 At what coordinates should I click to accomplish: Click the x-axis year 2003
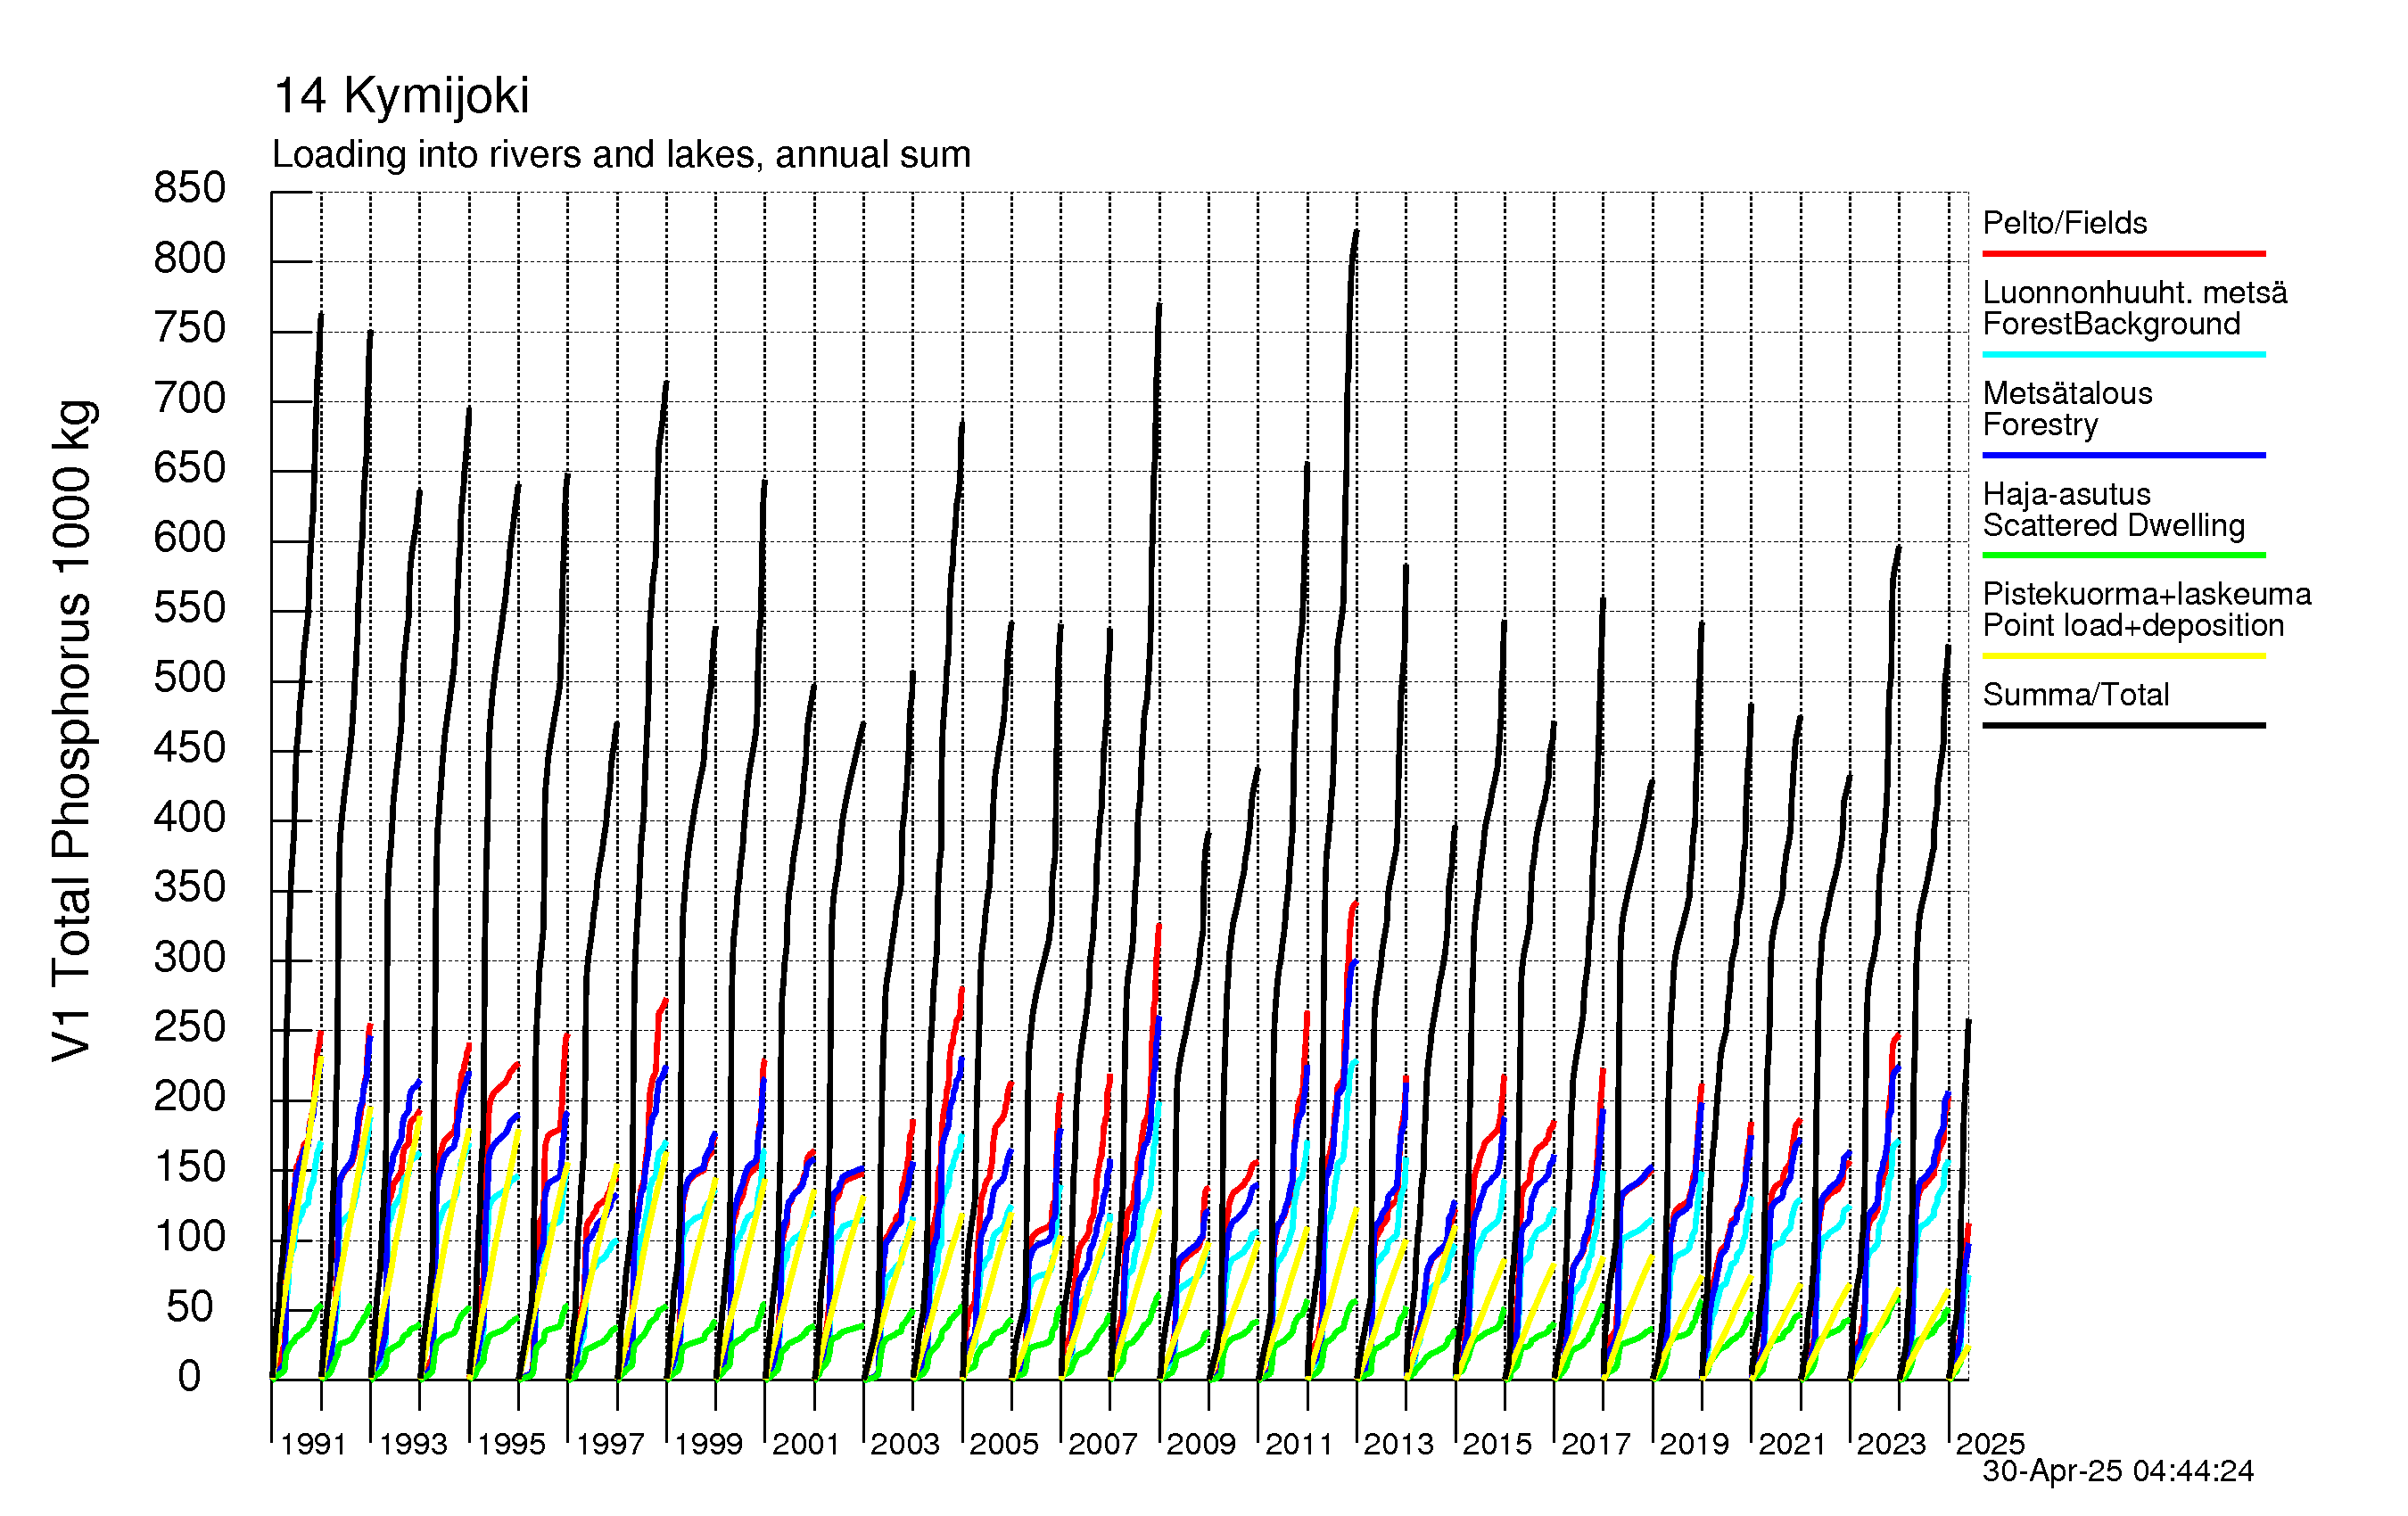point(905,1444)
